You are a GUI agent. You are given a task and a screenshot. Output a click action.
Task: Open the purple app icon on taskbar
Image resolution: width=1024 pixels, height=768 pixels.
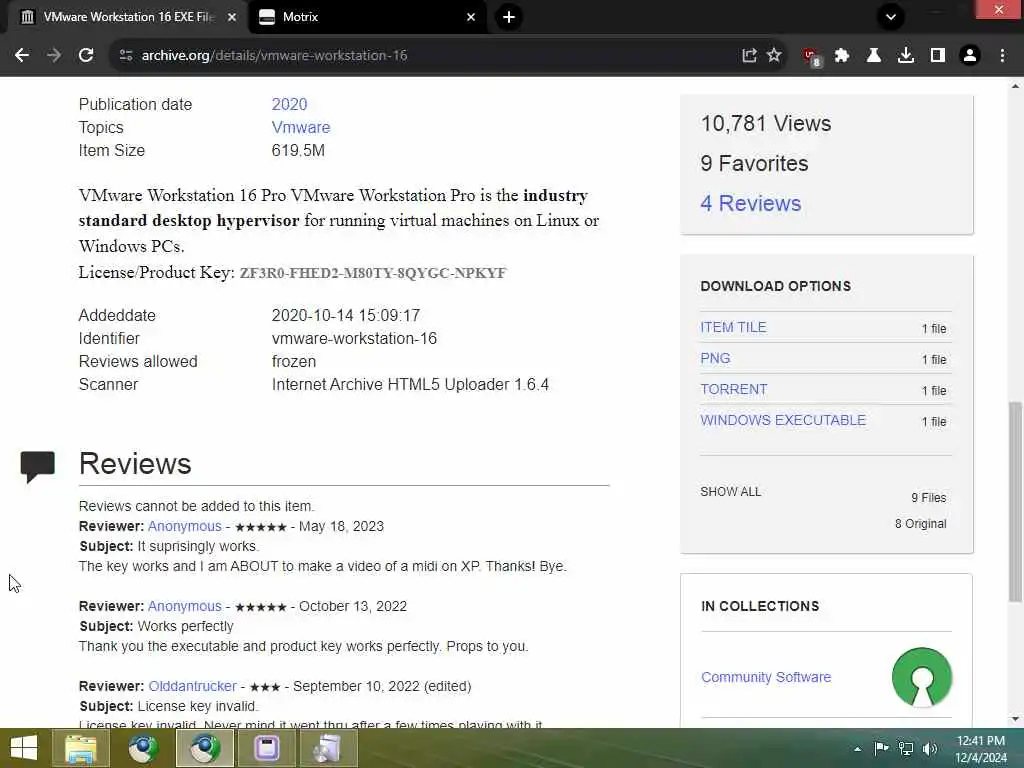266,748
